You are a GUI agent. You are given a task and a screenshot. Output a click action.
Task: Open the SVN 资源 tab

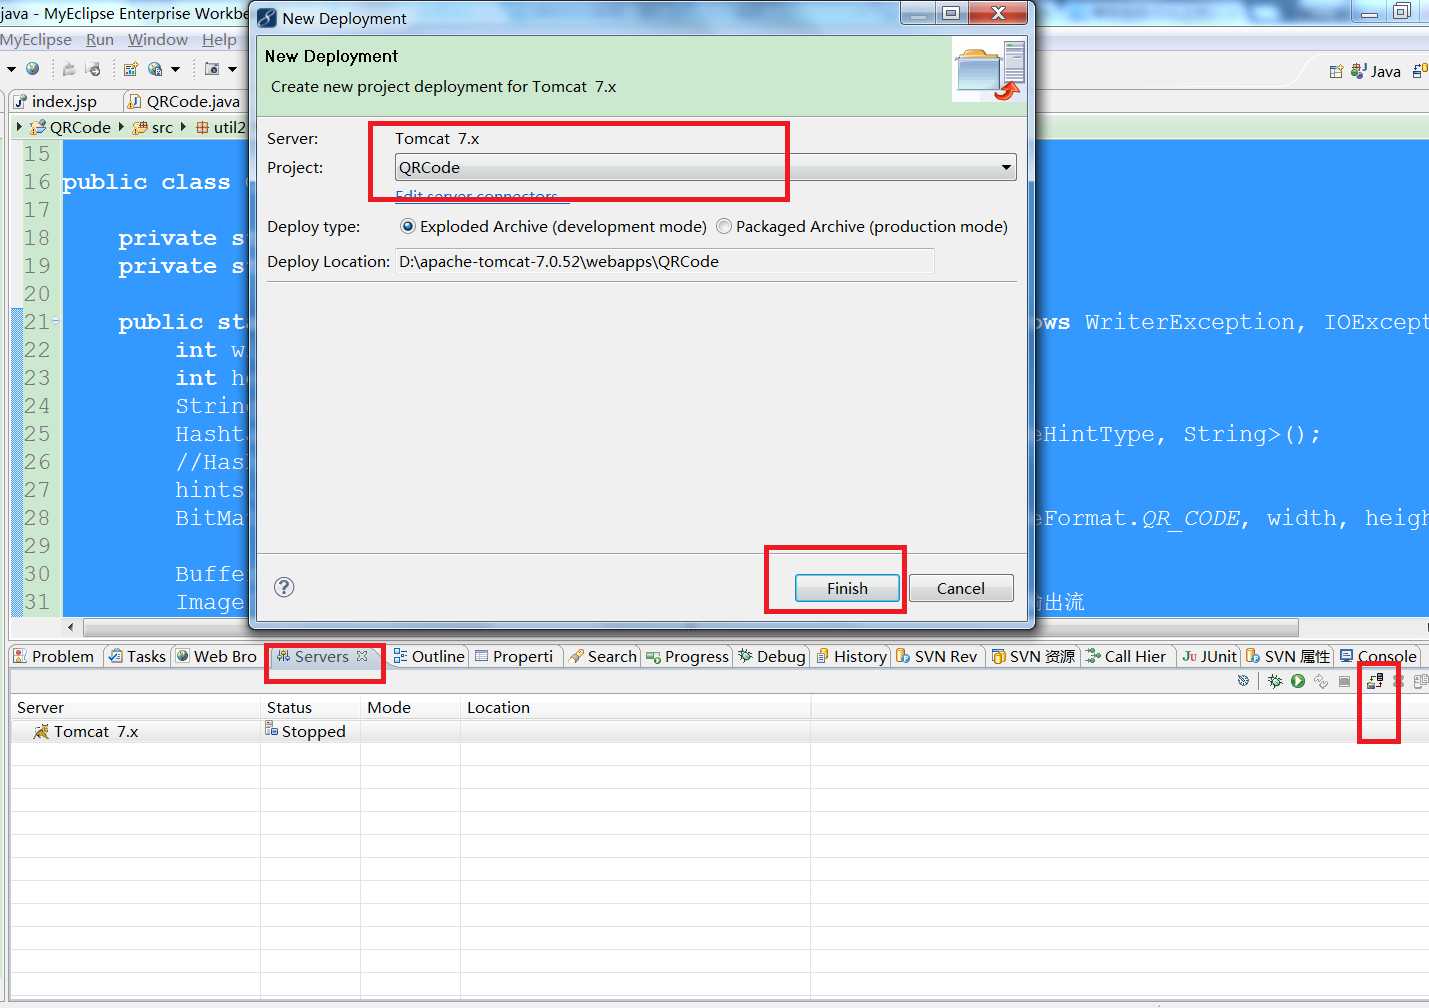1033,656
